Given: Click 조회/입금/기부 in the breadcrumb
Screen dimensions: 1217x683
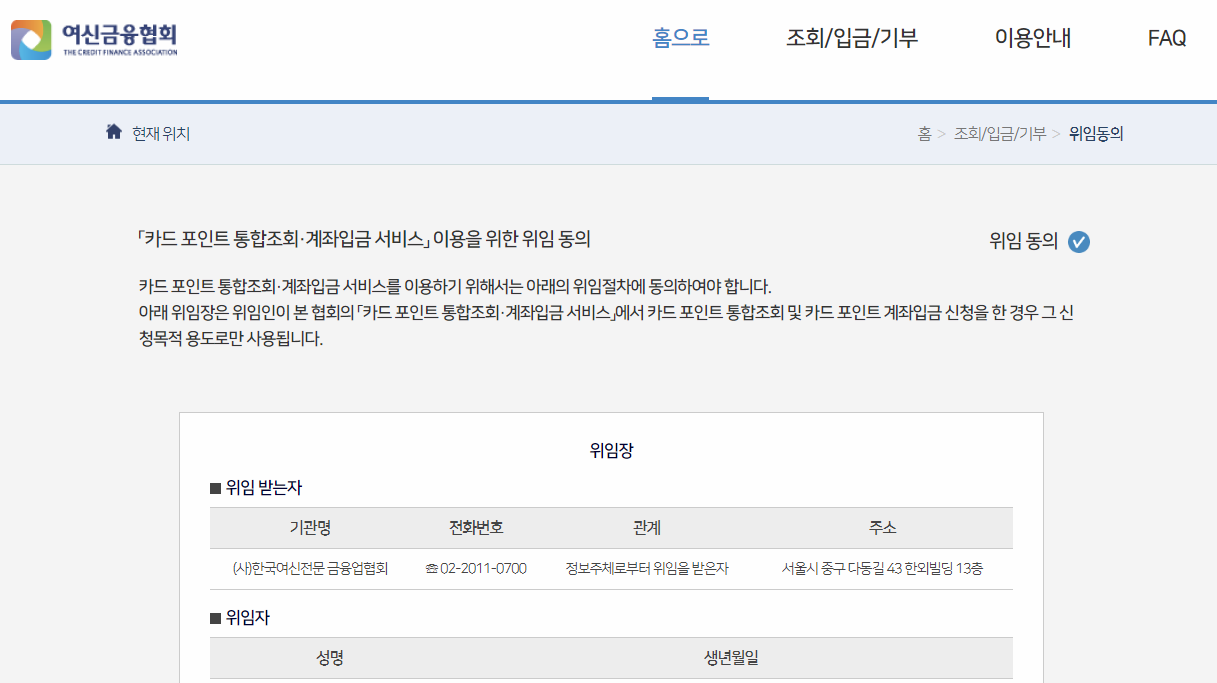Looking at the screenshot, I should click(1001, 133).
